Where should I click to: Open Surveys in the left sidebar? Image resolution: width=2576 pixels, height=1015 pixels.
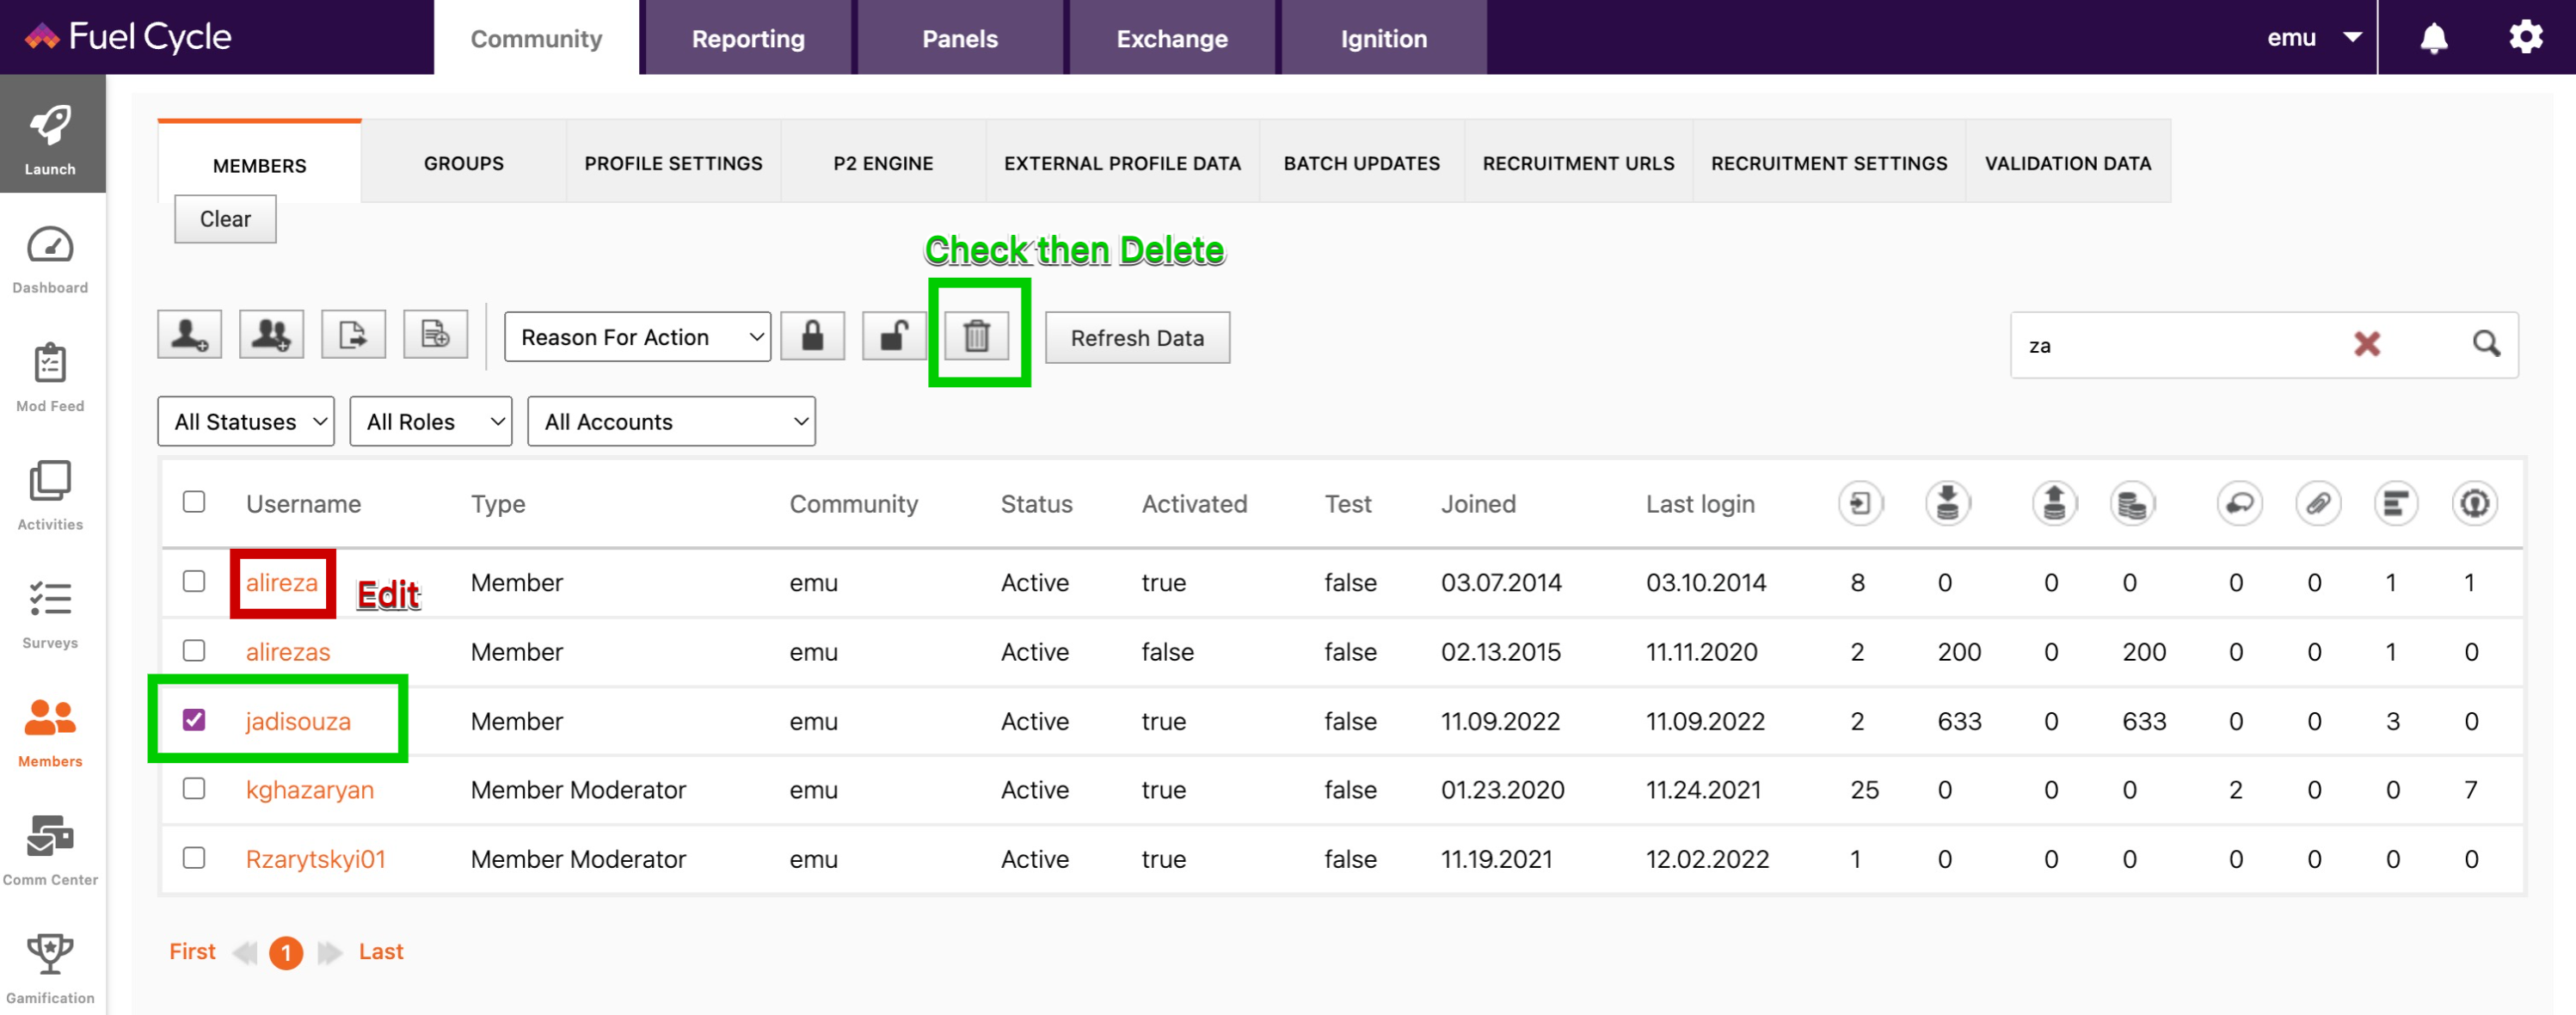click(50, 613)
